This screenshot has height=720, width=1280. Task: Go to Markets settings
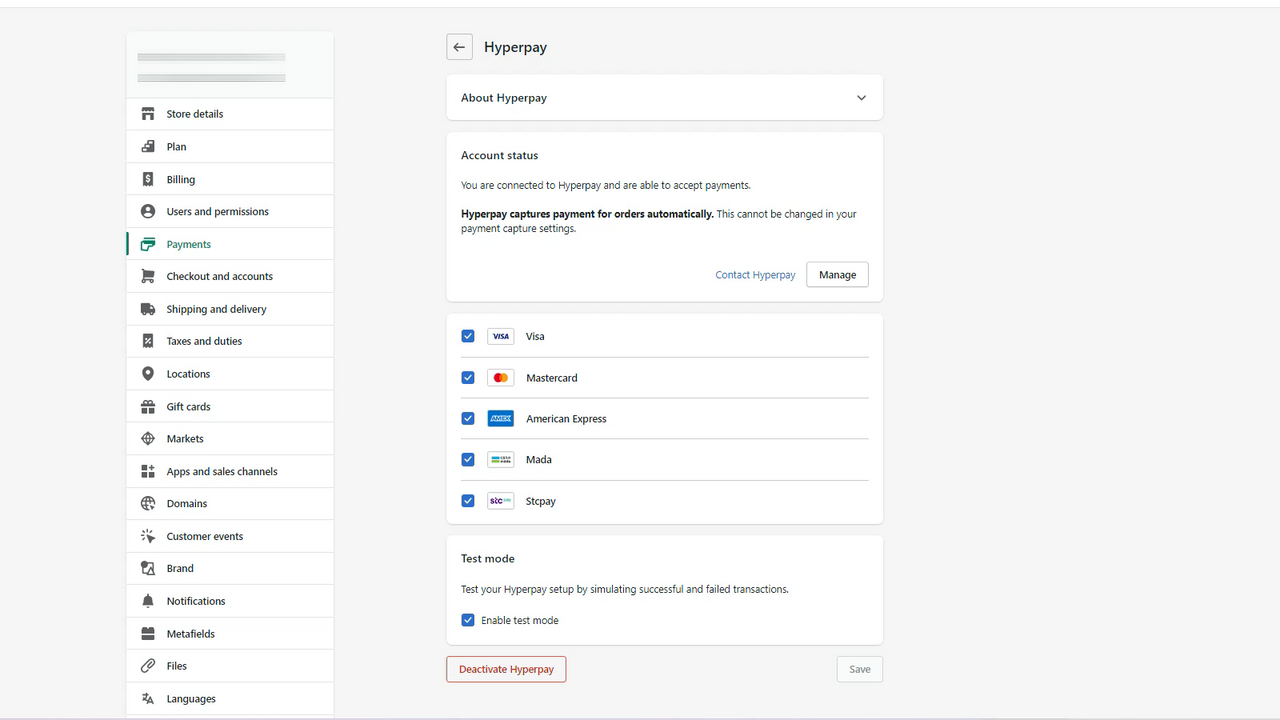pos(230,439)
